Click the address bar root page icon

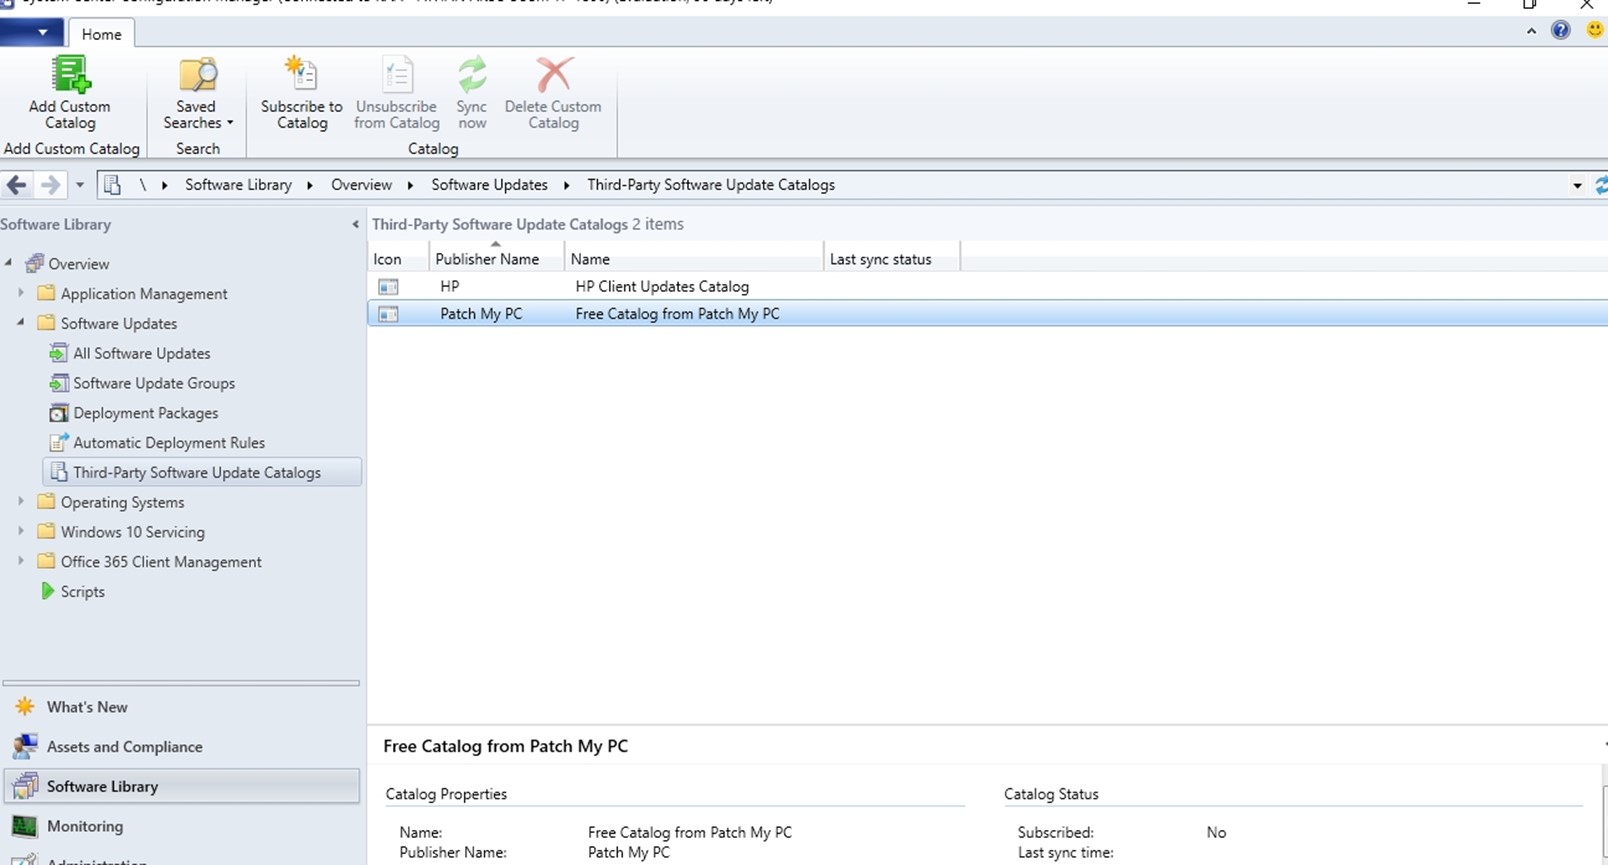[x=112, y=185]
